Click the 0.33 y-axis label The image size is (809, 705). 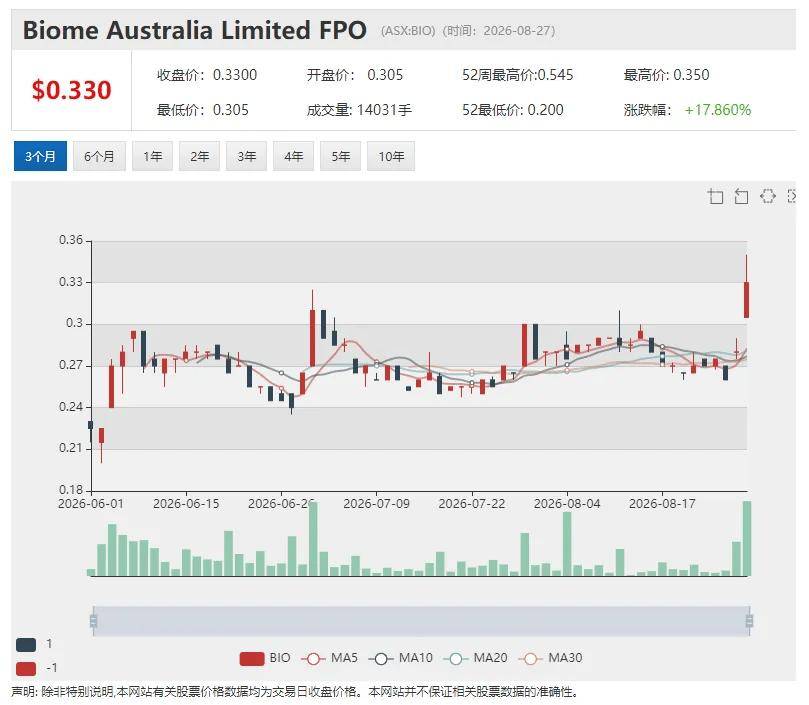click(x=71, y=282)
